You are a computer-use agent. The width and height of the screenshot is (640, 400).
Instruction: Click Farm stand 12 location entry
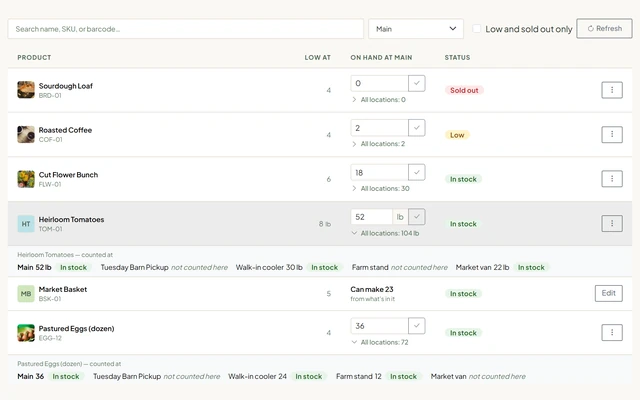coord(359,376)
